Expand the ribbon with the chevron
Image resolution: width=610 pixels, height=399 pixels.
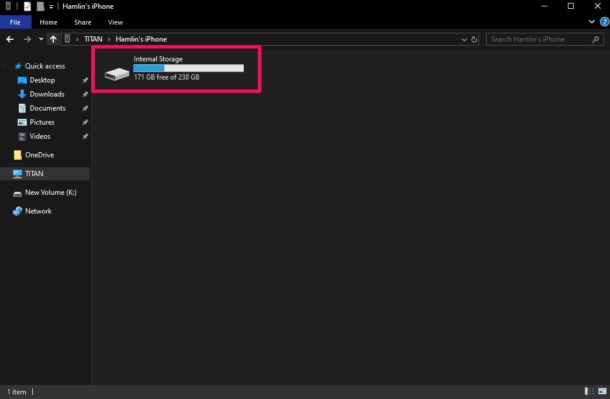(591, 22)
